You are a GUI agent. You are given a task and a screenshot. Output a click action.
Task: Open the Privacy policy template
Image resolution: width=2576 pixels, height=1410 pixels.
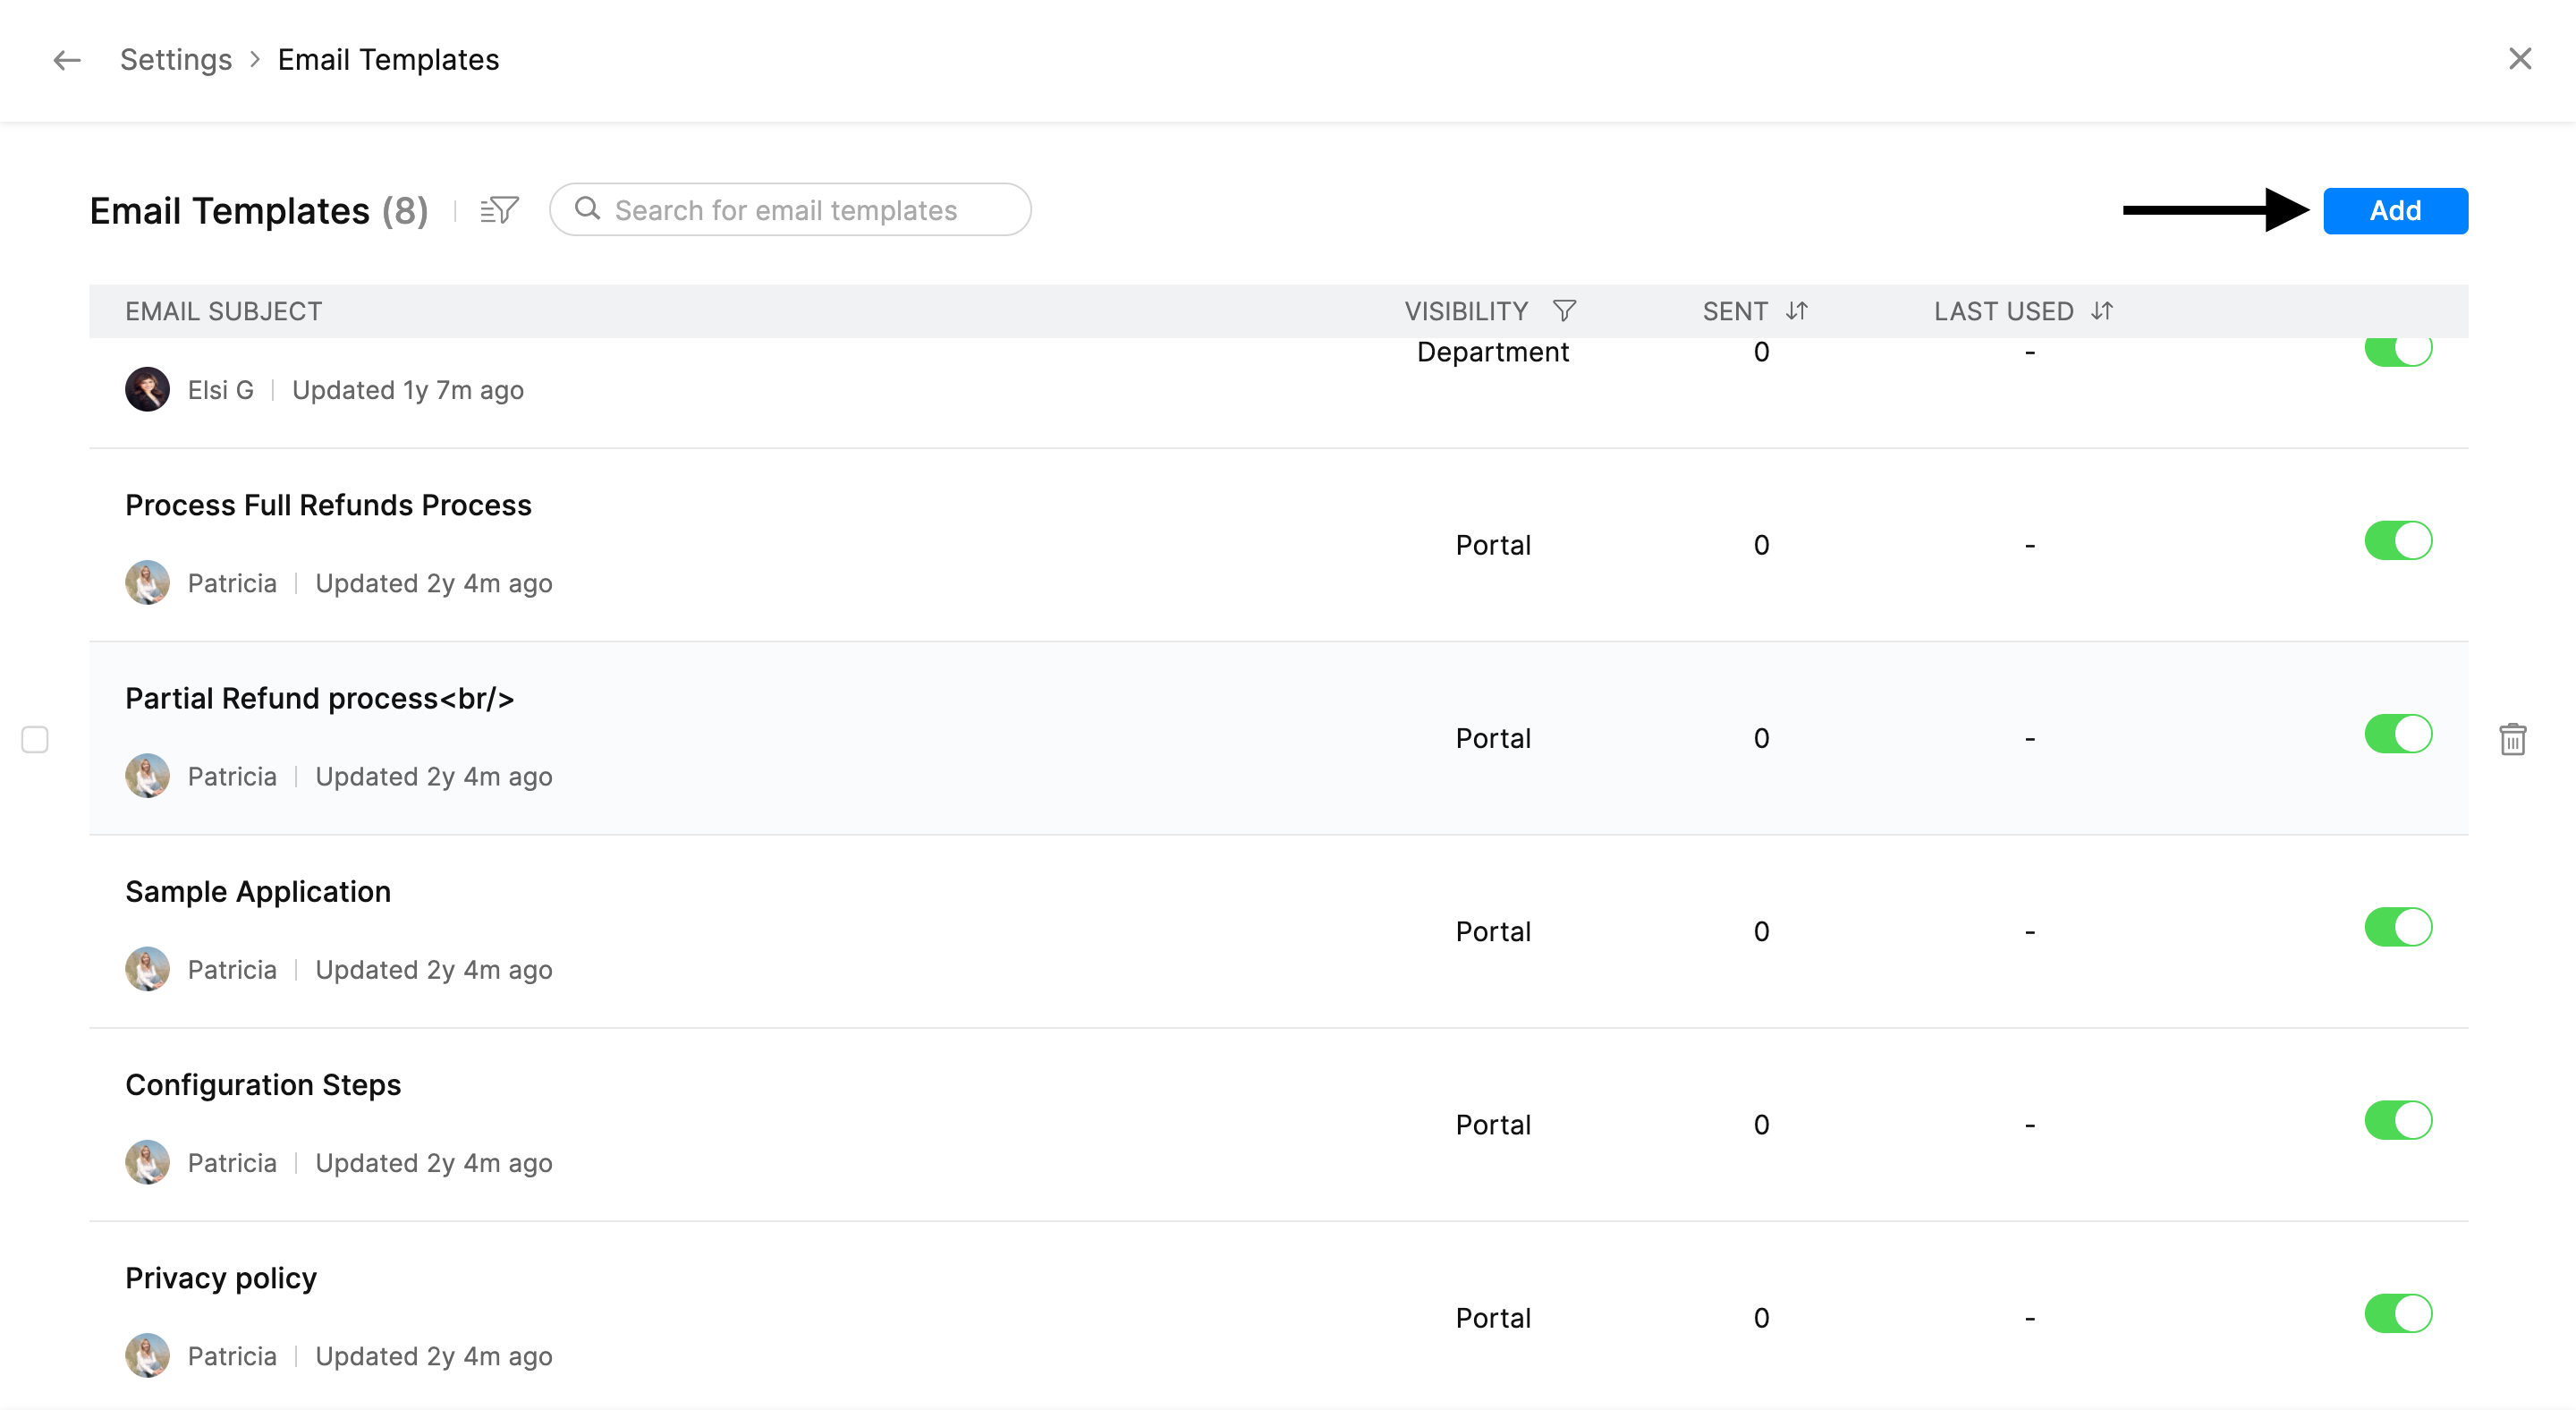pyautogui.click(x=221, y=1278)
